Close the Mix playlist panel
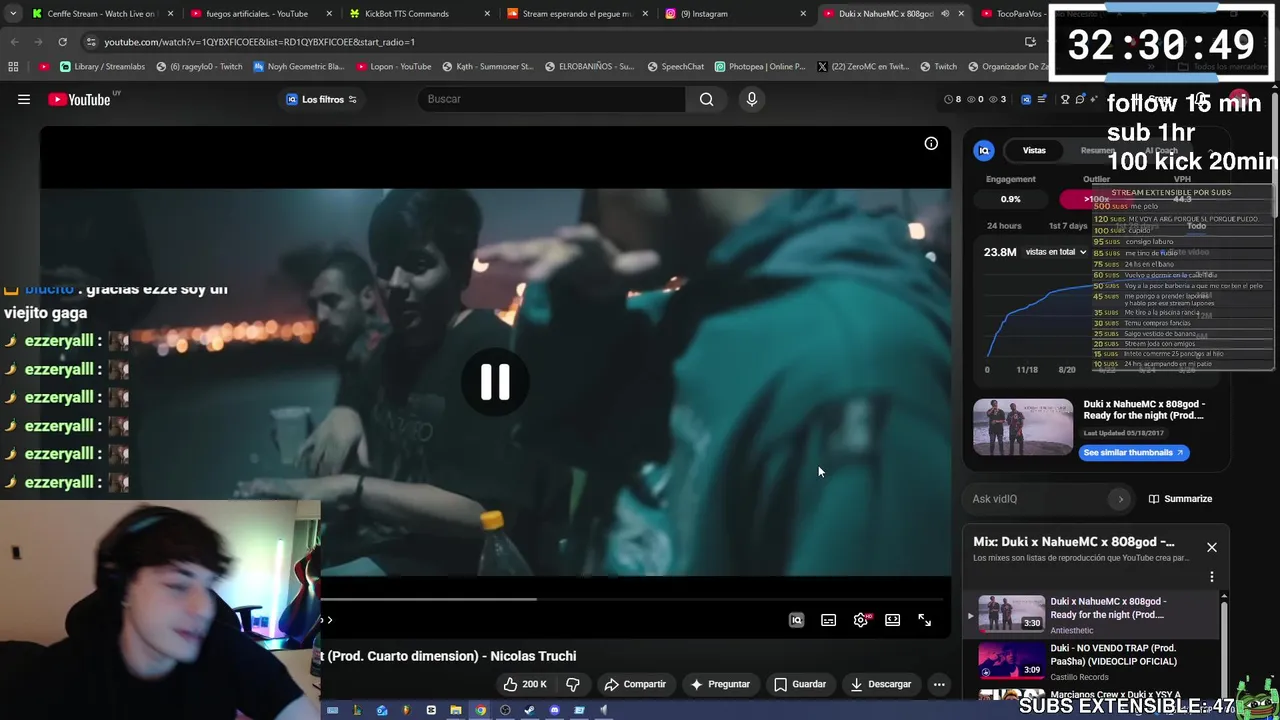 (1212, 547)
